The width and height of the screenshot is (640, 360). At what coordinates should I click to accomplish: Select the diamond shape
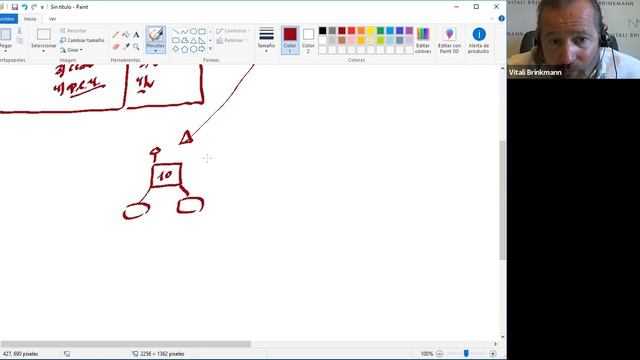coord(176,49)
